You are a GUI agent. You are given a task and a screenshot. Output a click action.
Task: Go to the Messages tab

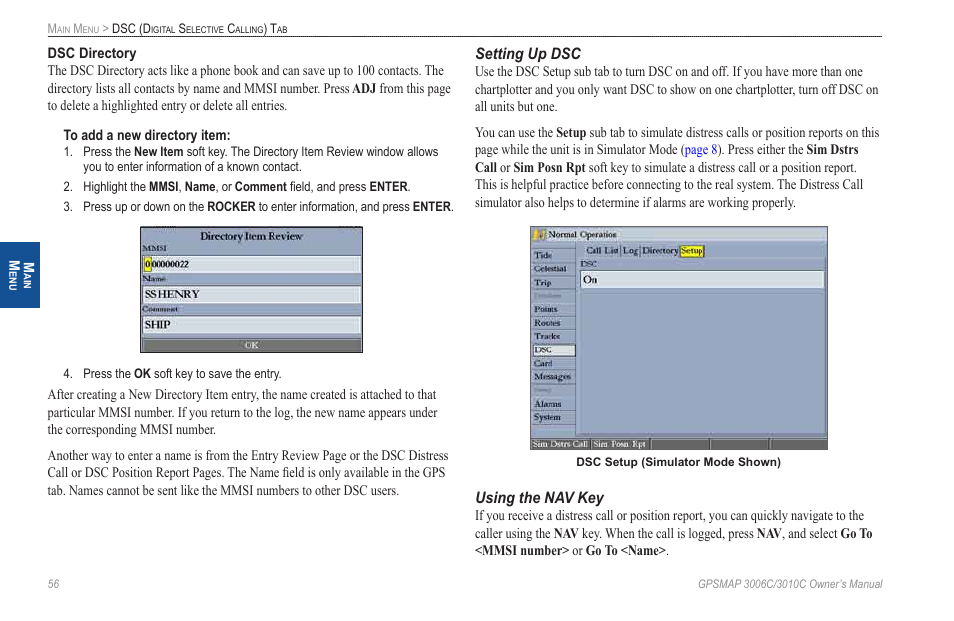click(x=553, y=377)
